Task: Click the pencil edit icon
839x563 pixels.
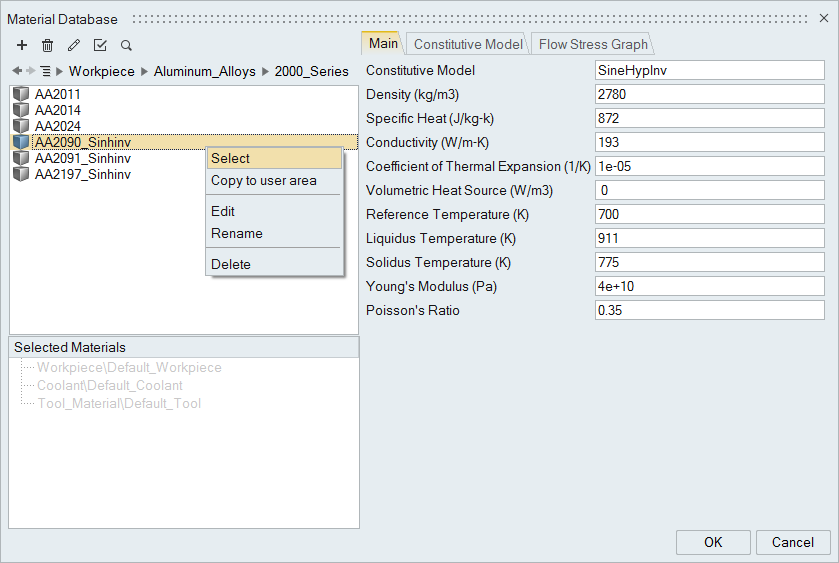Action: [73, 45]
